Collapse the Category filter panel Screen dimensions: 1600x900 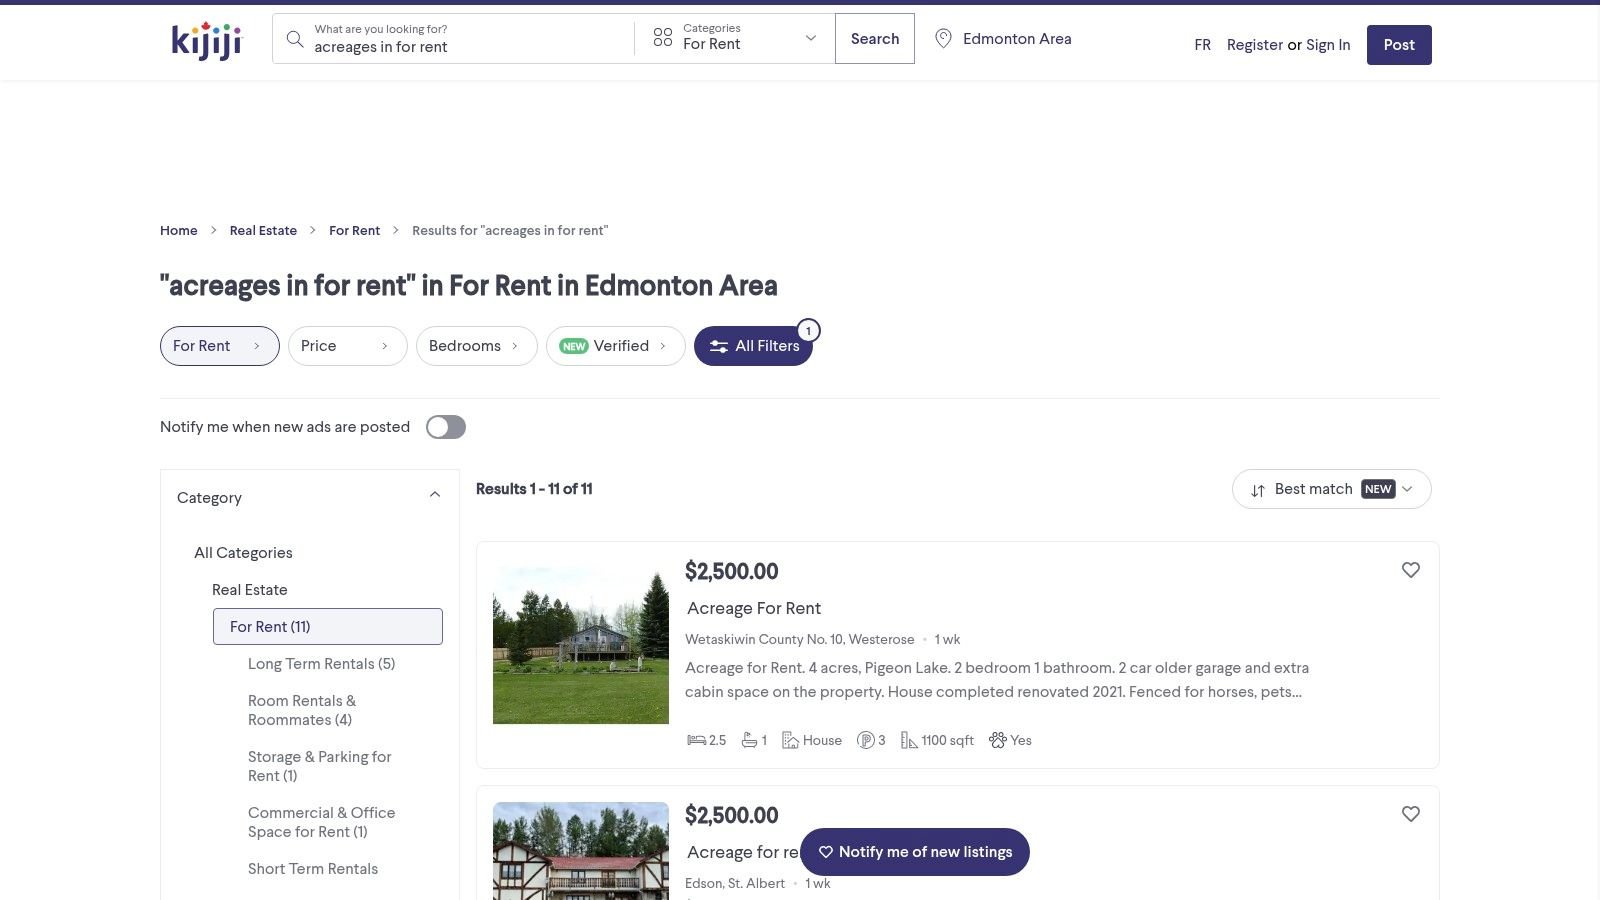tap(435, 495)
